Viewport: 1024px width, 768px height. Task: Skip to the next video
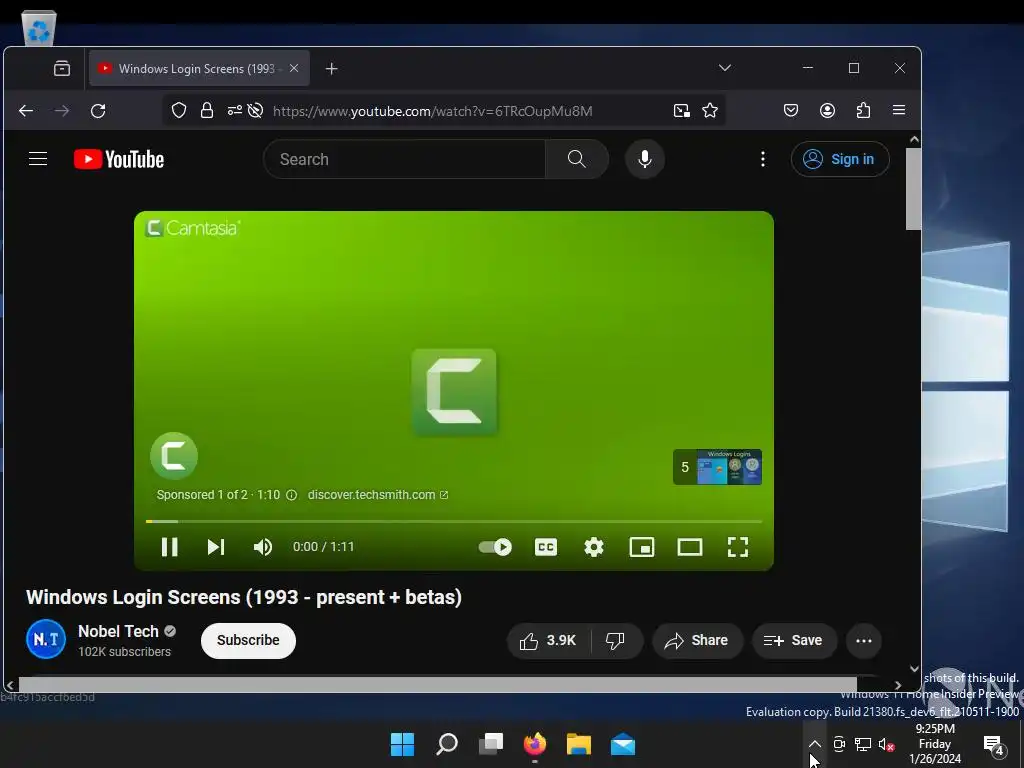click(216, 547)
